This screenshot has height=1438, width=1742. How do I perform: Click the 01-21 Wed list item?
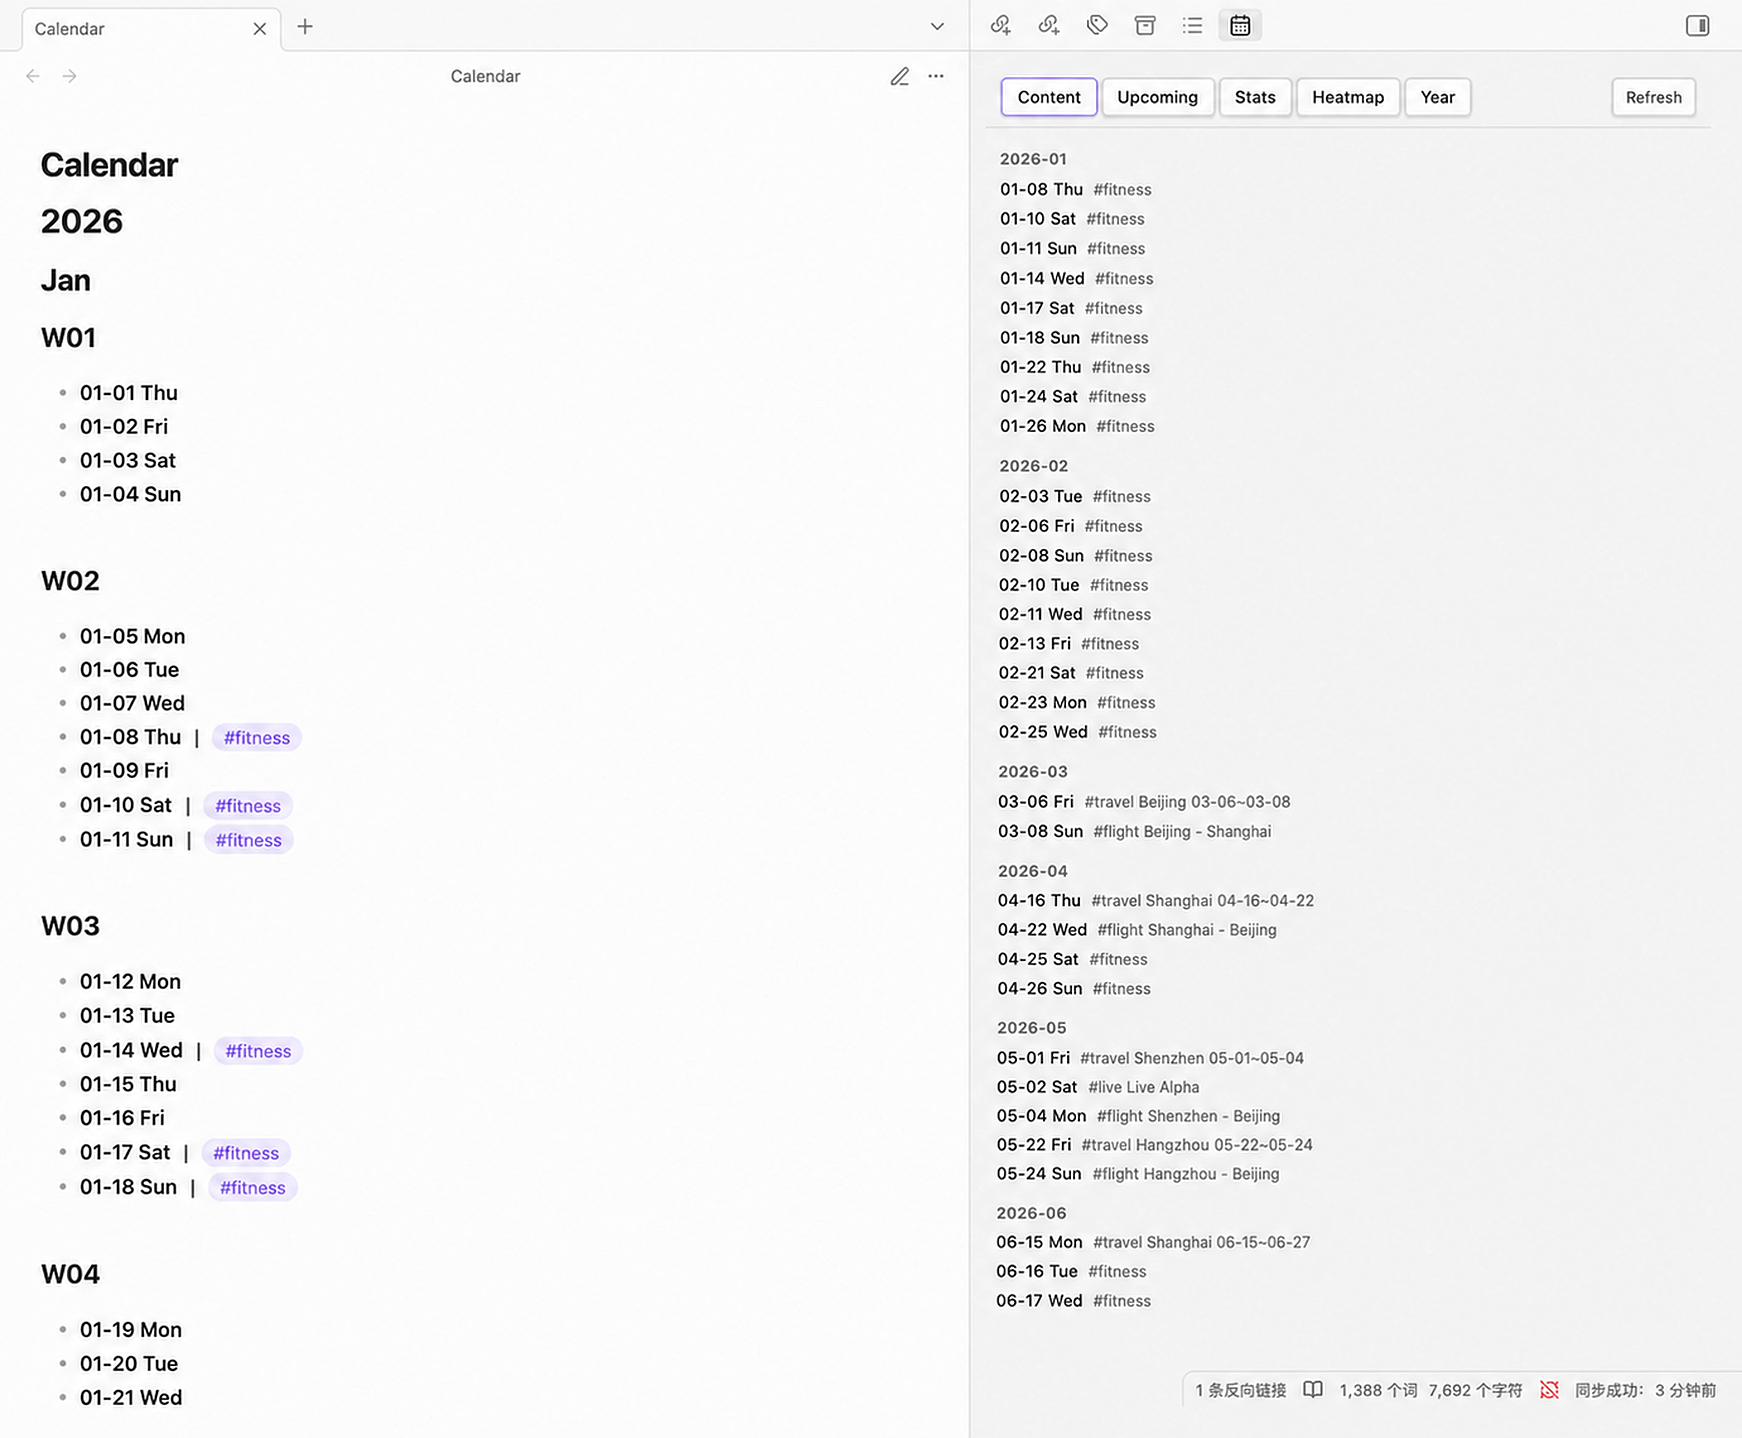coord(131,1398)
